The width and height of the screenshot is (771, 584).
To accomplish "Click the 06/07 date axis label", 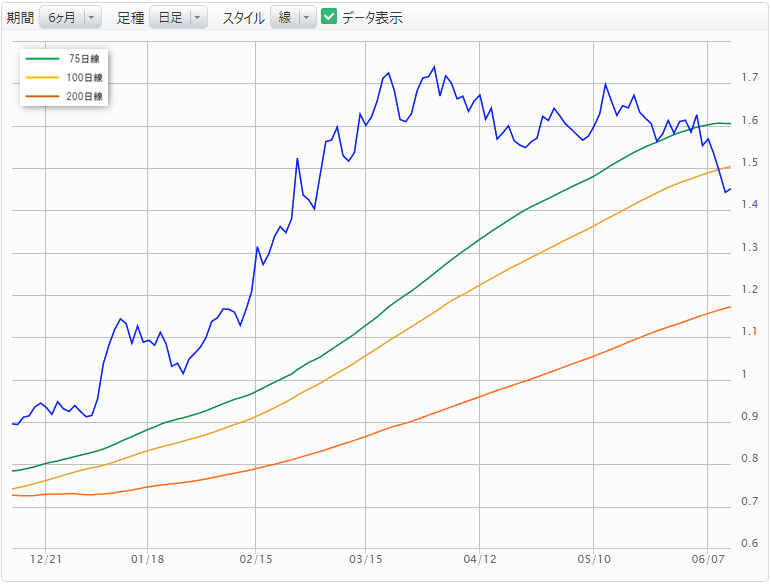I will [708, 559].
